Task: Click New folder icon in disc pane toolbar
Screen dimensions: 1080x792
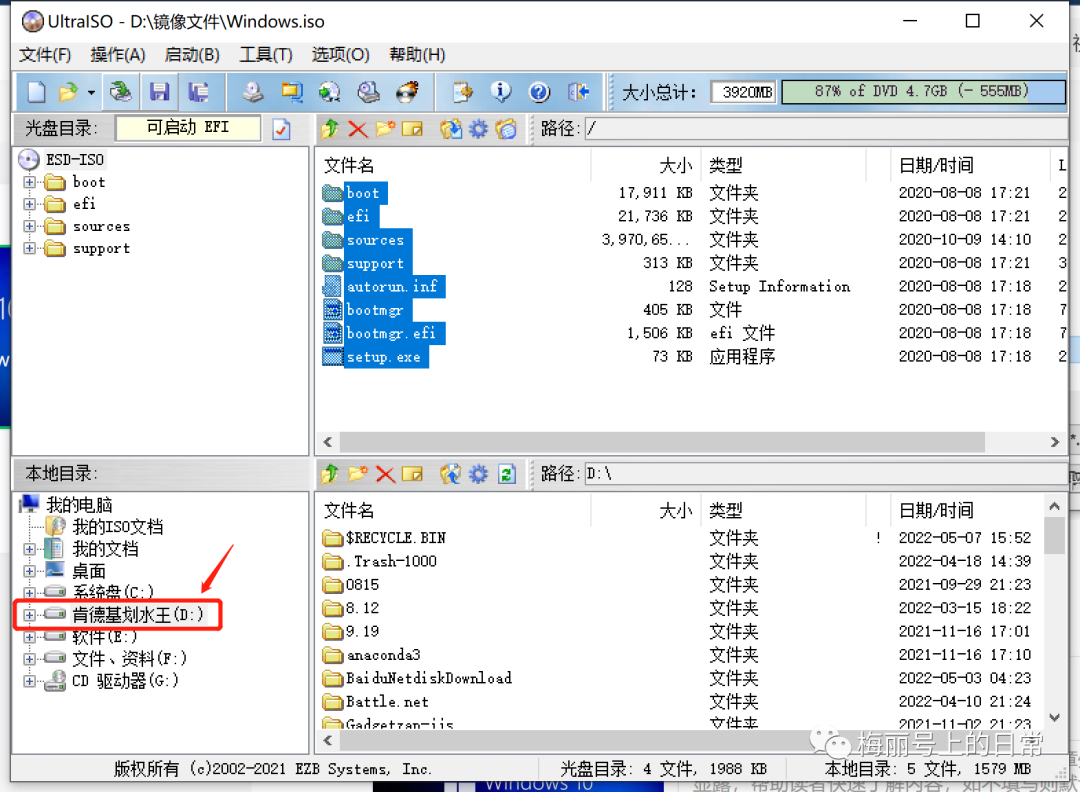Action: [385, 129]
